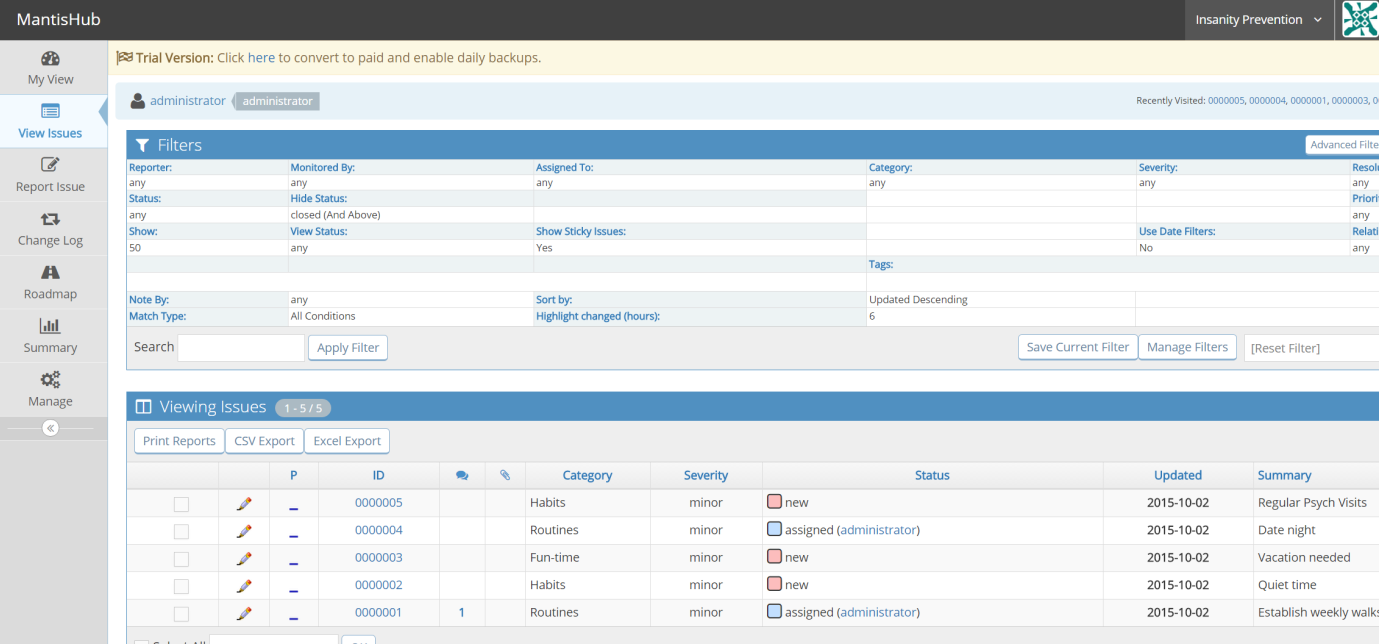The image size is (1379, 644).
Task: Open issue 0000003 link
Action: pyautogui.click(x=379, y=558)
